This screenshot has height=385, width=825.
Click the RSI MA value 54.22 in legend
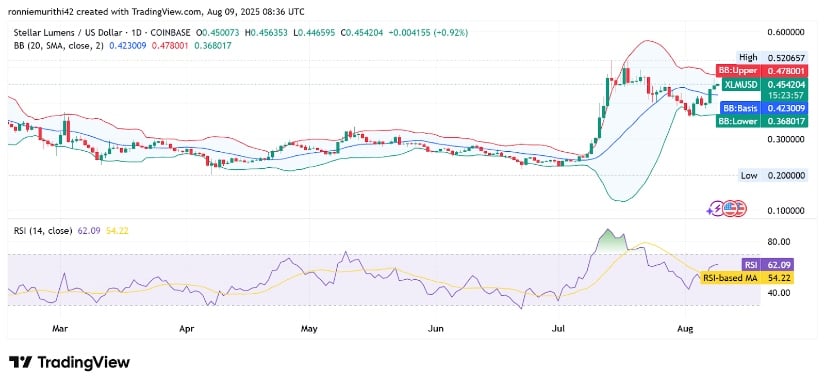117,230
